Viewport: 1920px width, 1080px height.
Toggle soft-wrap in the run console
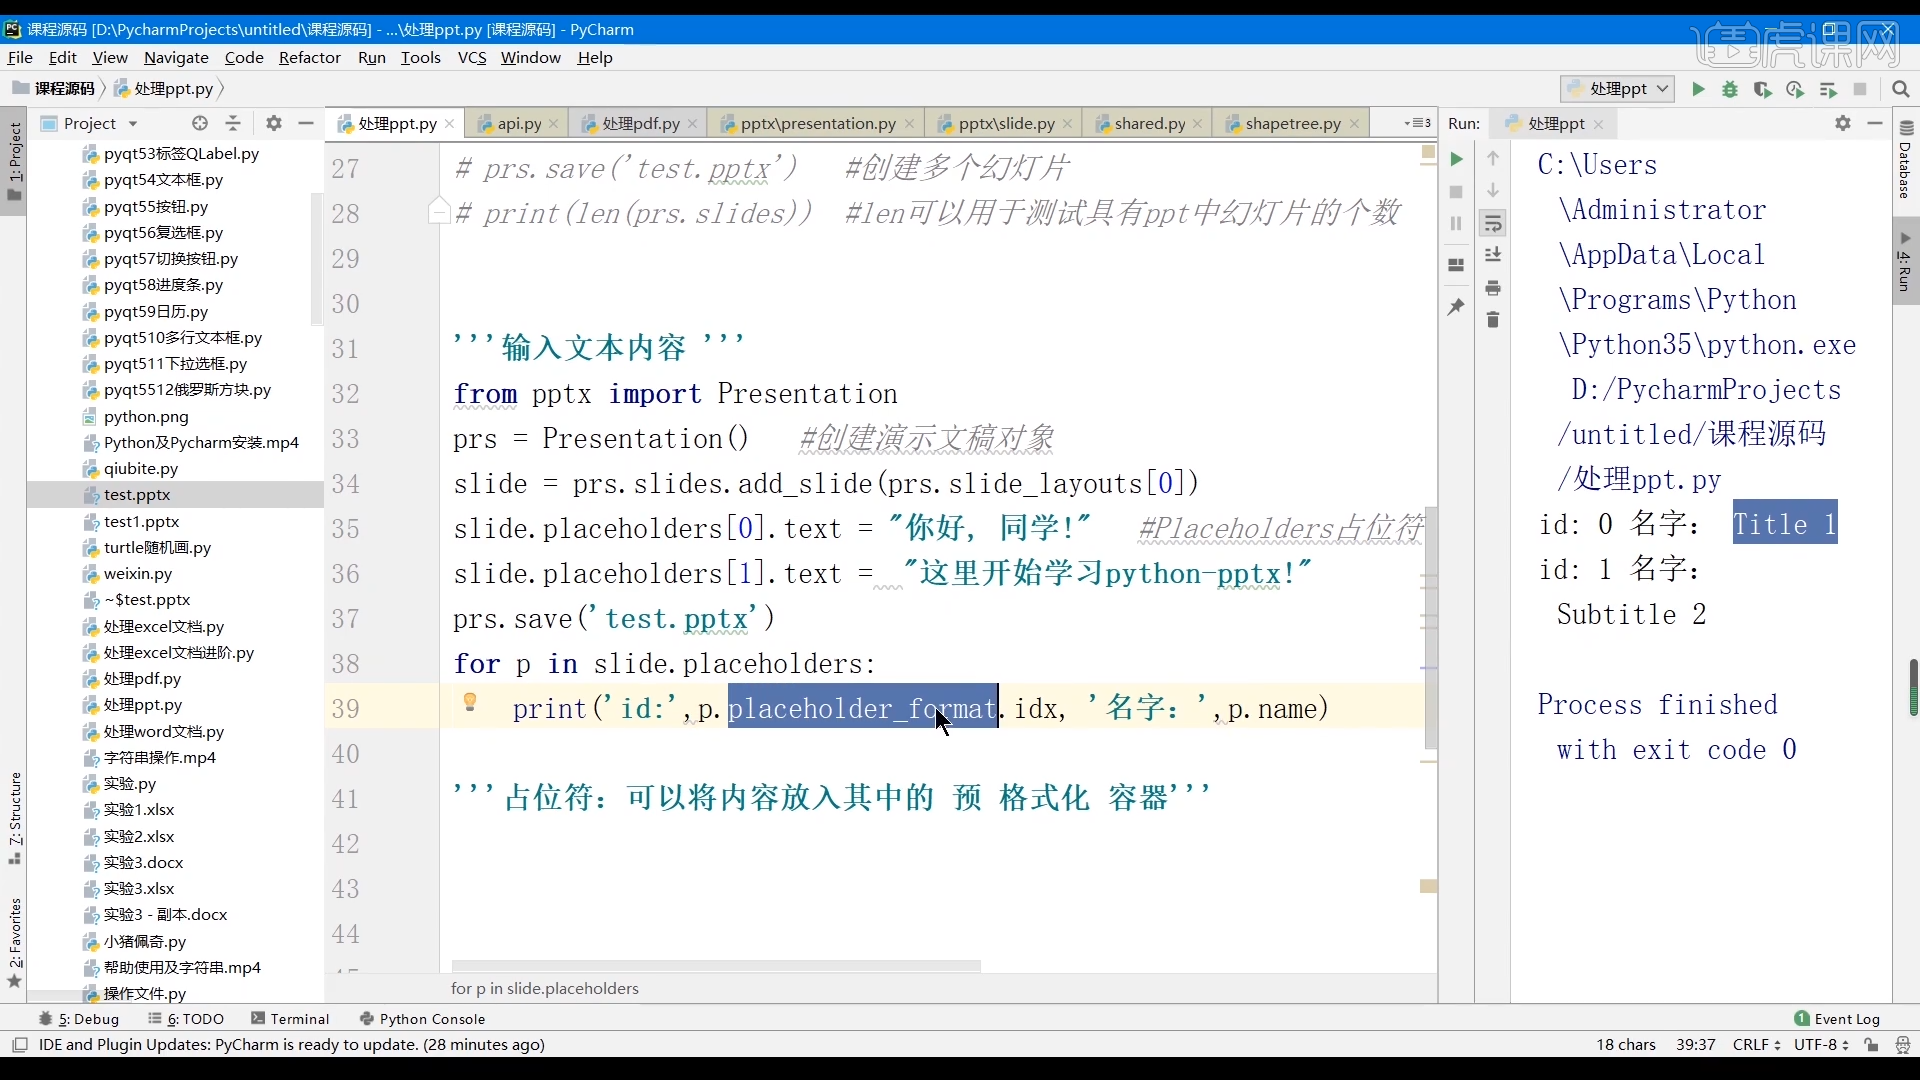[x=1493, y=224]
